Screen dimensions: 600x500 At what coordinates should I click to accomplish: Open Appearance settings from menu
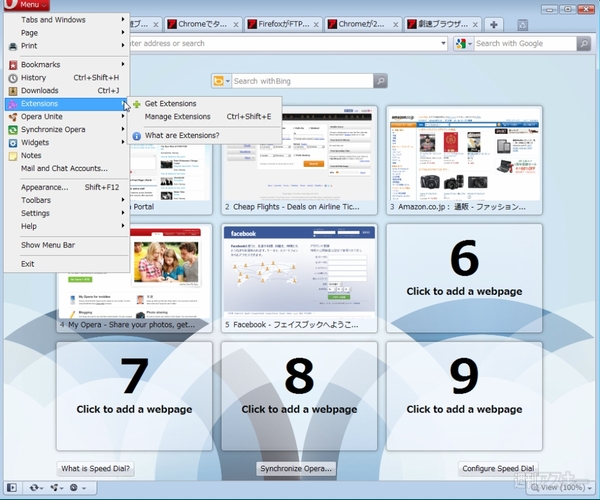pos(67,187)
